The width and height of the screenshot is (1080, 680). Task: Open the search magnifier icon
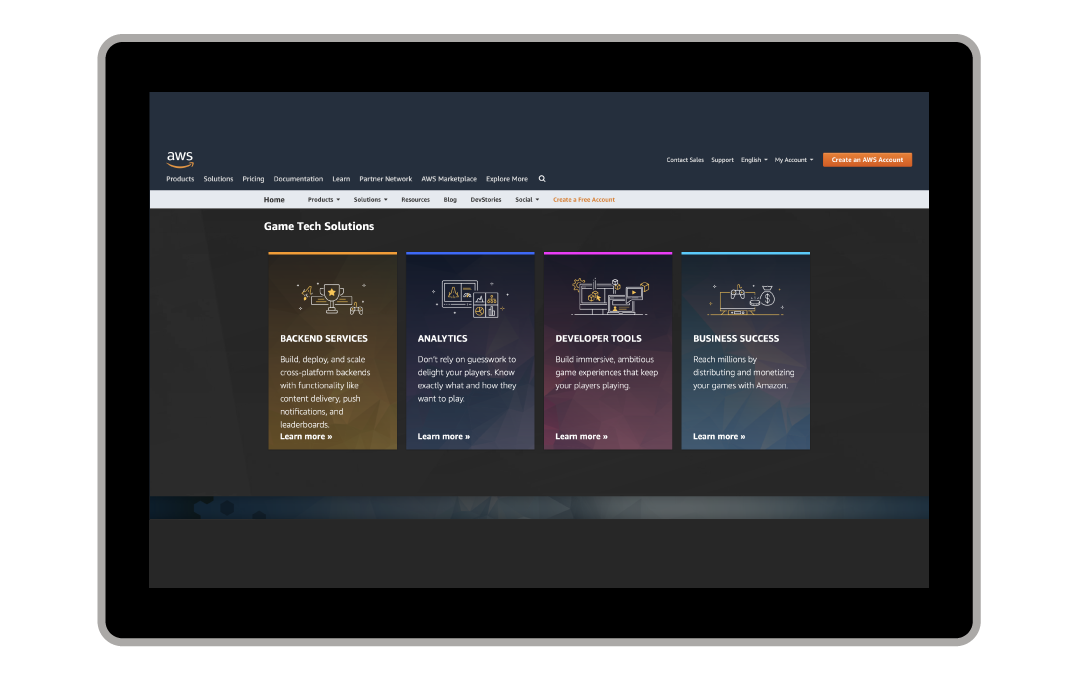click(542, 178)
